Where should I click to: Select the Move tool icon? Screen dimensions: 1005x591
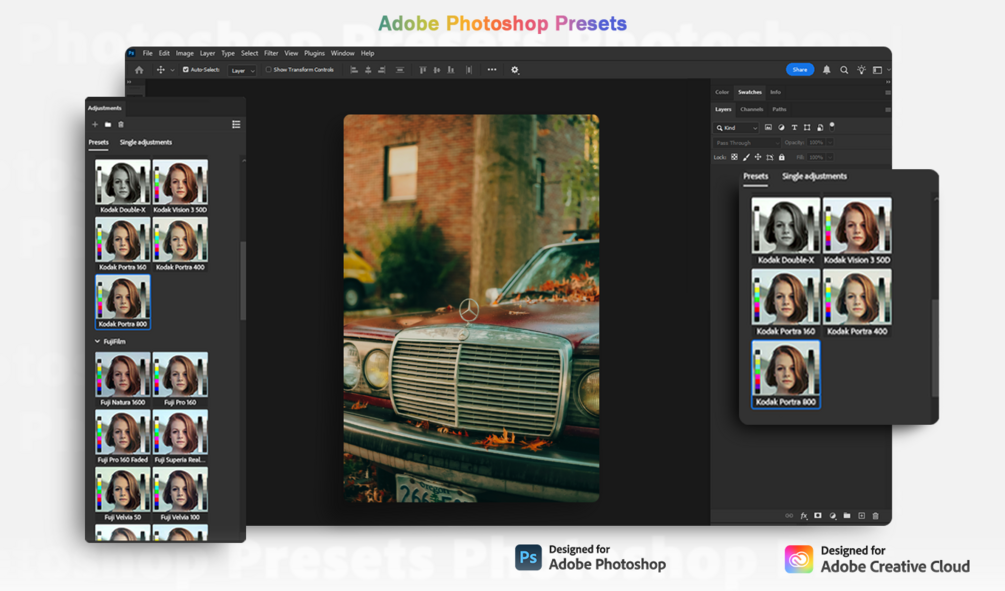pos(161,70)
